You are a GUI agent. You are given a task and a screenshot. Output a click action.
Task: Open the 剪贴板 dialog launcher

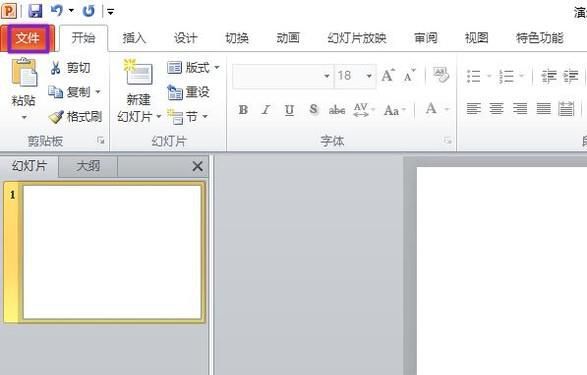[100, 140]
